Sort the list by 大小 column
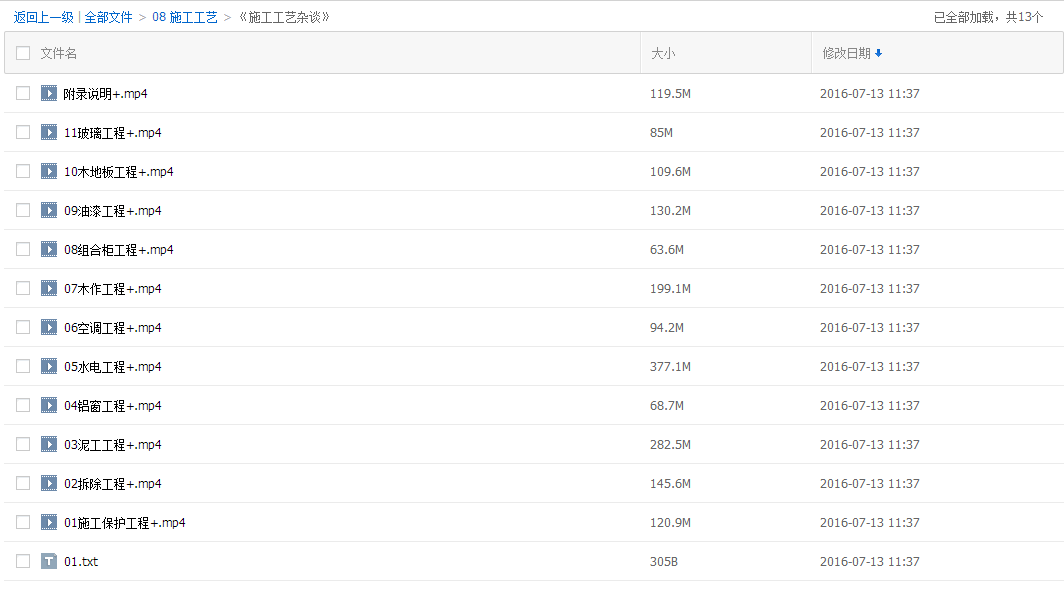The image size is (1064, 596). (x=663, y=53)
